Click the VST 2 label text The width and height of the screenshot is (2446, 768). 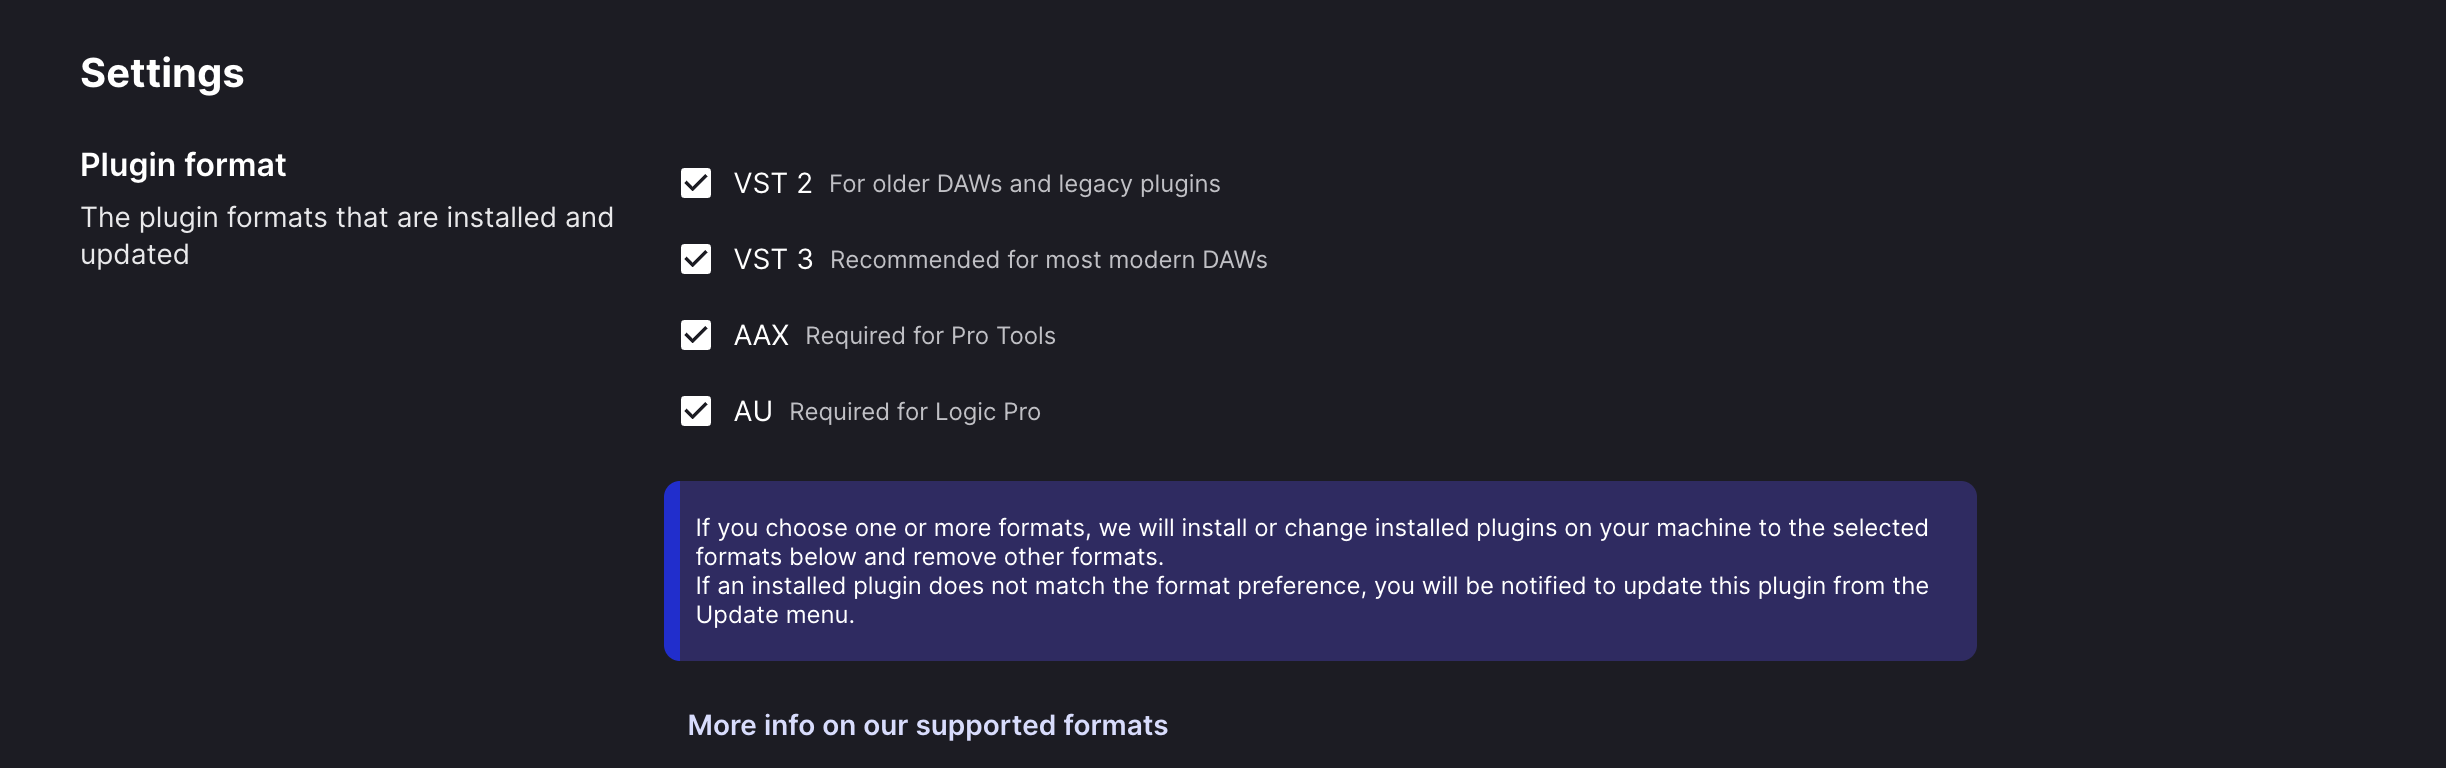tap(773, 184)
